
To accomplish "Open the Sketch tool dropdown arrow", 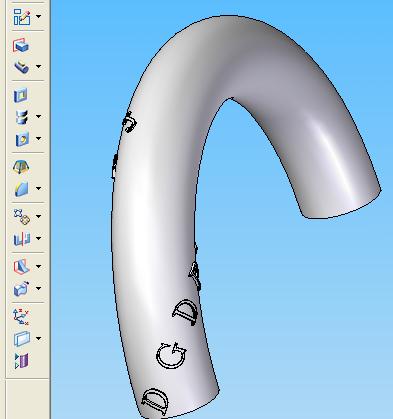I will [x=39, y=16].
